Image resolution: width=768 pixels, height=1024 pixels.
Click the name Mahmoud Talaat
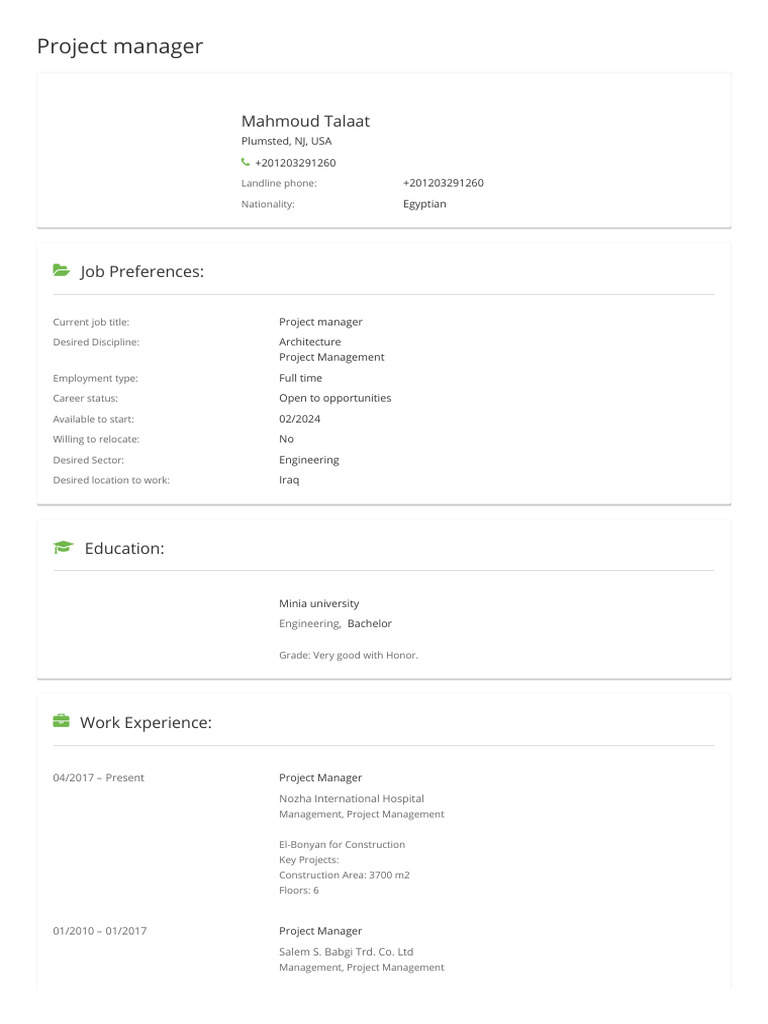(305, 121)
